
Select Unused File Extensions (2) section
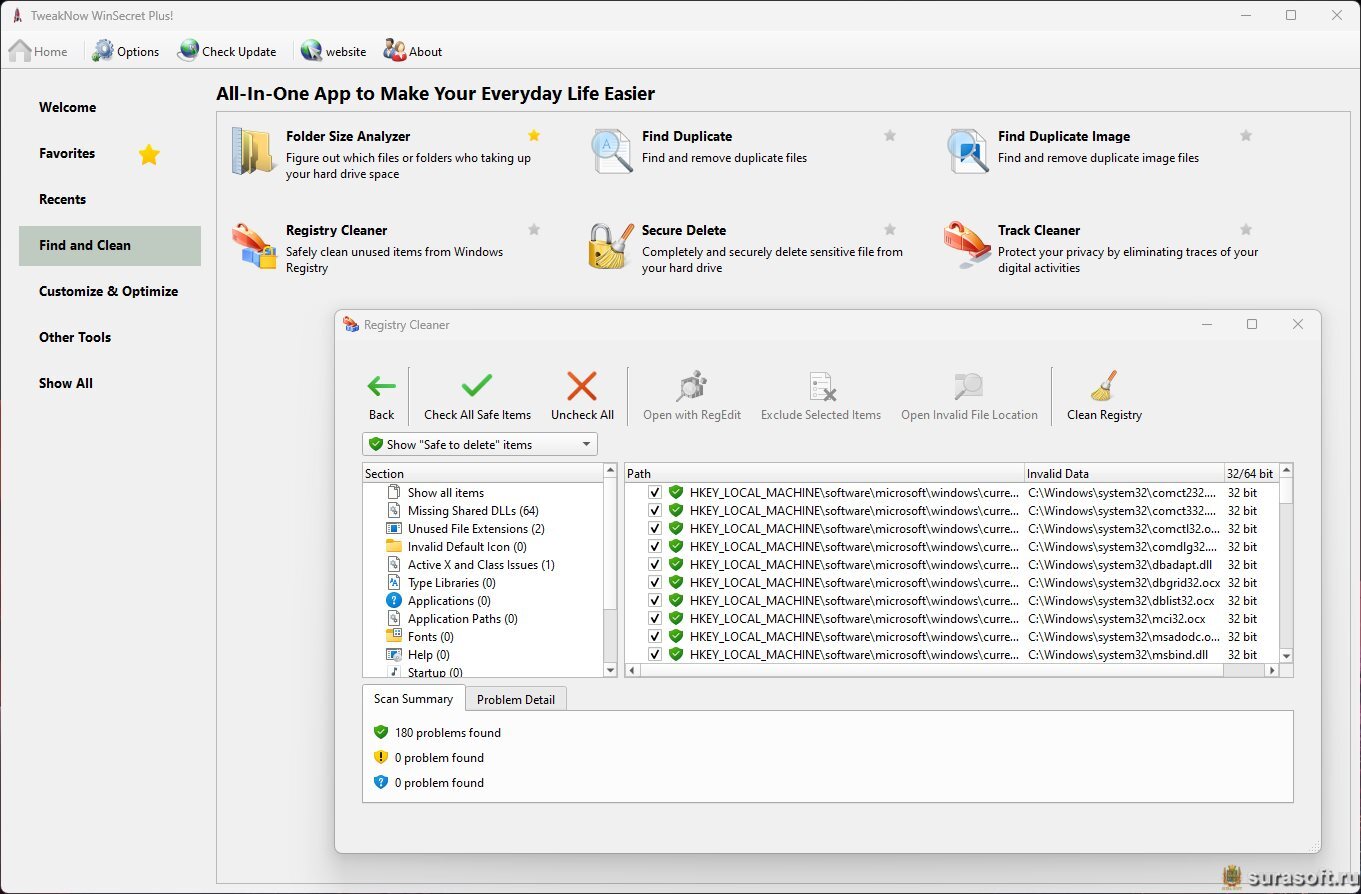[476, 528]
